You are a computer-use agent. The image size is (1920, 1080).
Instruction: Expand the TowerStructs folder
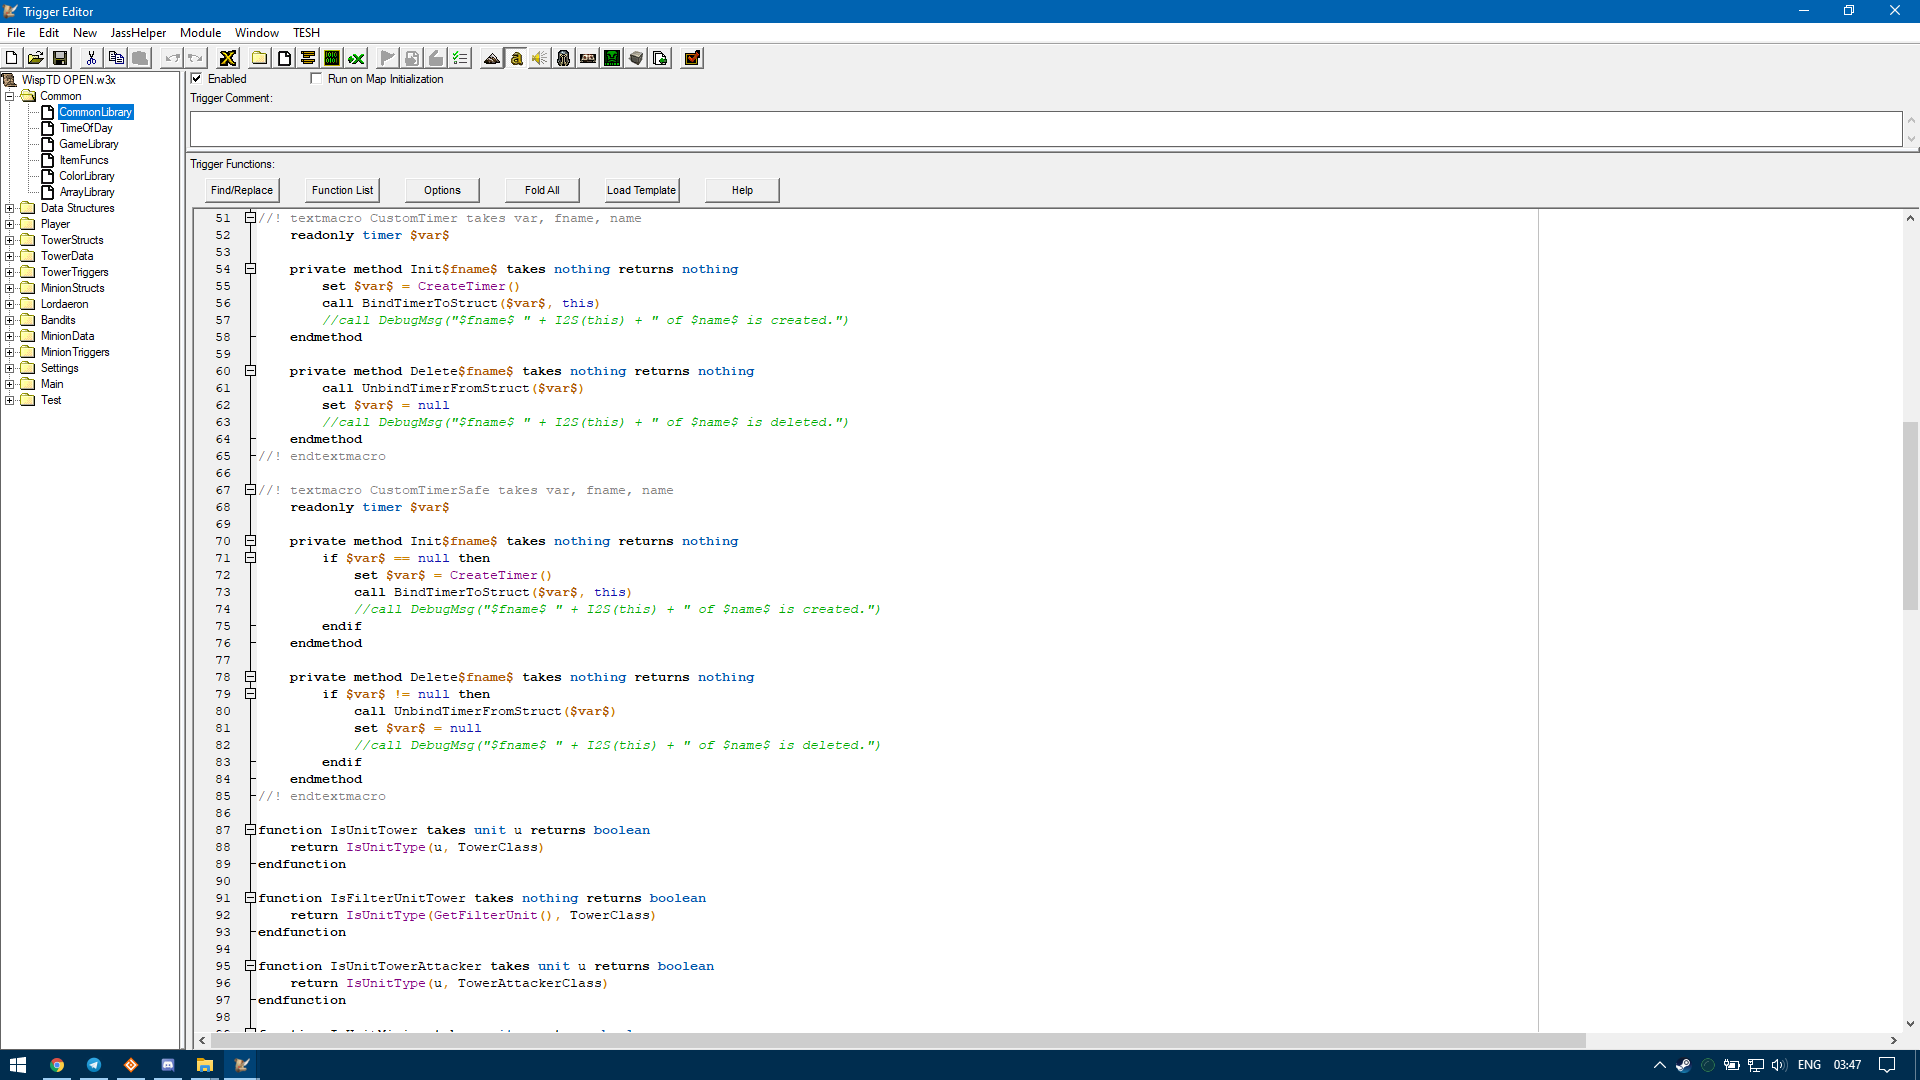coord(10,240)
